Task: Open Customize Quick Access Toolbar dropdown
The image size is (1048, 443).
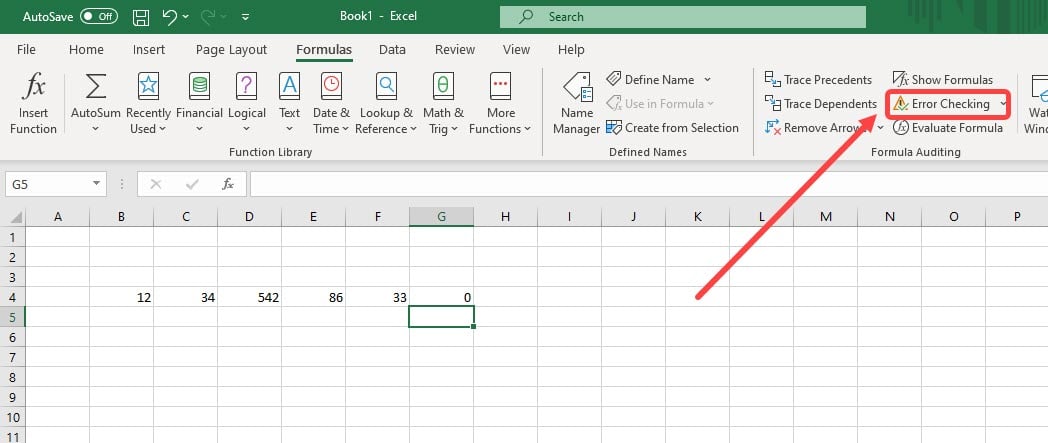Action: point(245,17)
